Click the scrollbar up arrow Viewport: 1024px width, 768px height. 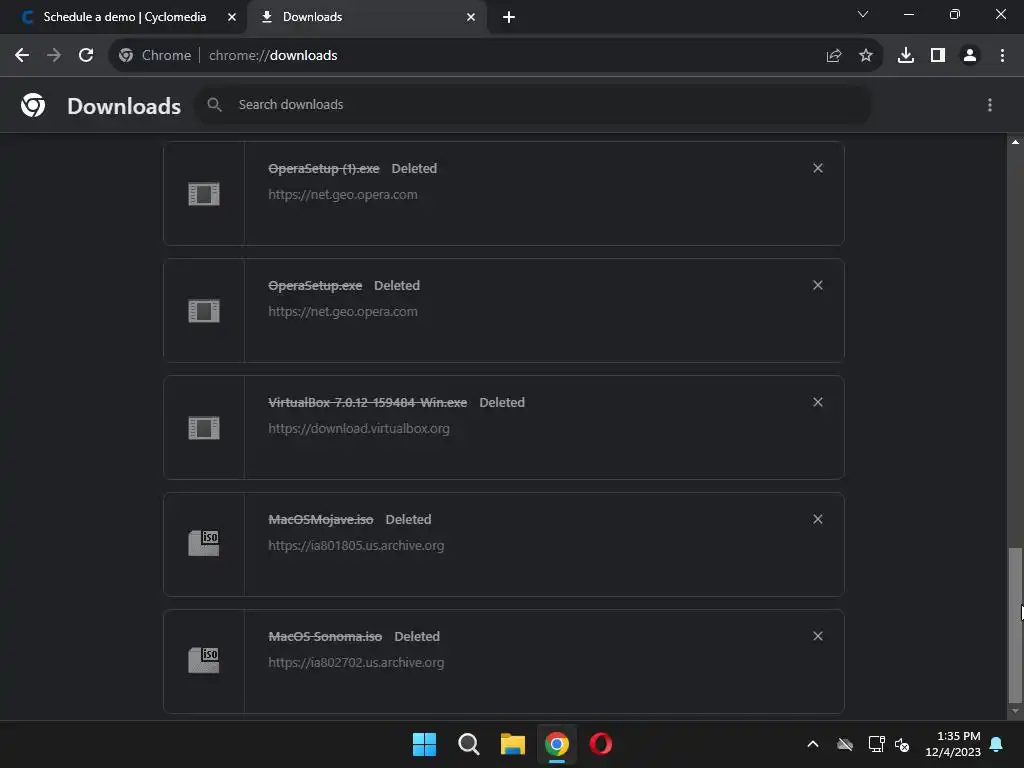click(x=1015, y=142)
